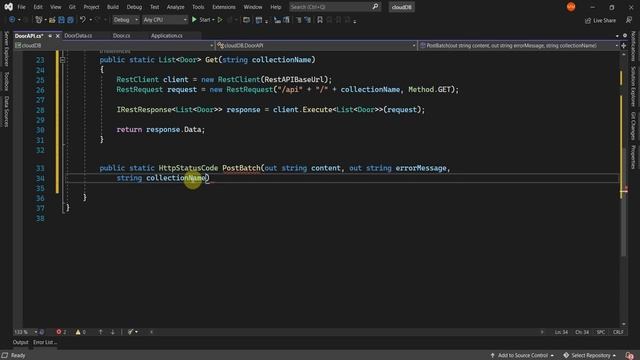Go to the previous issue with the up arrow

coord(100,332)
